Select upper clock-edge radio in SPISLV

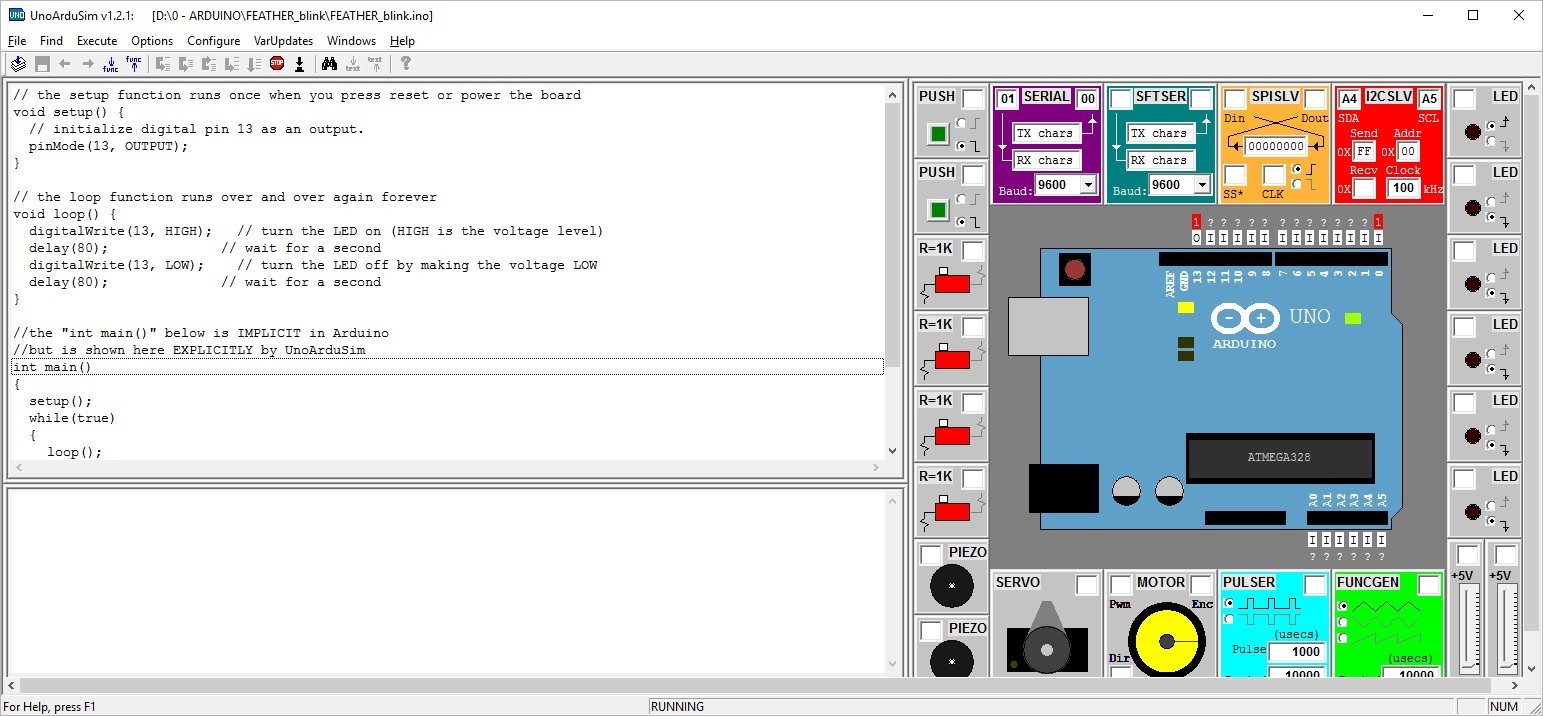coord(1297,169)
